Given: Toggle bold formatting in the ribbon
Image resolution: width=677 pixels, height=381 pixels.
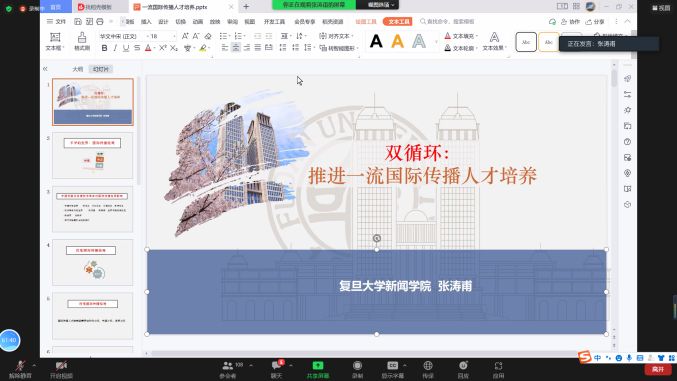Looking at the screenshot, I should (x=104, y=48).
